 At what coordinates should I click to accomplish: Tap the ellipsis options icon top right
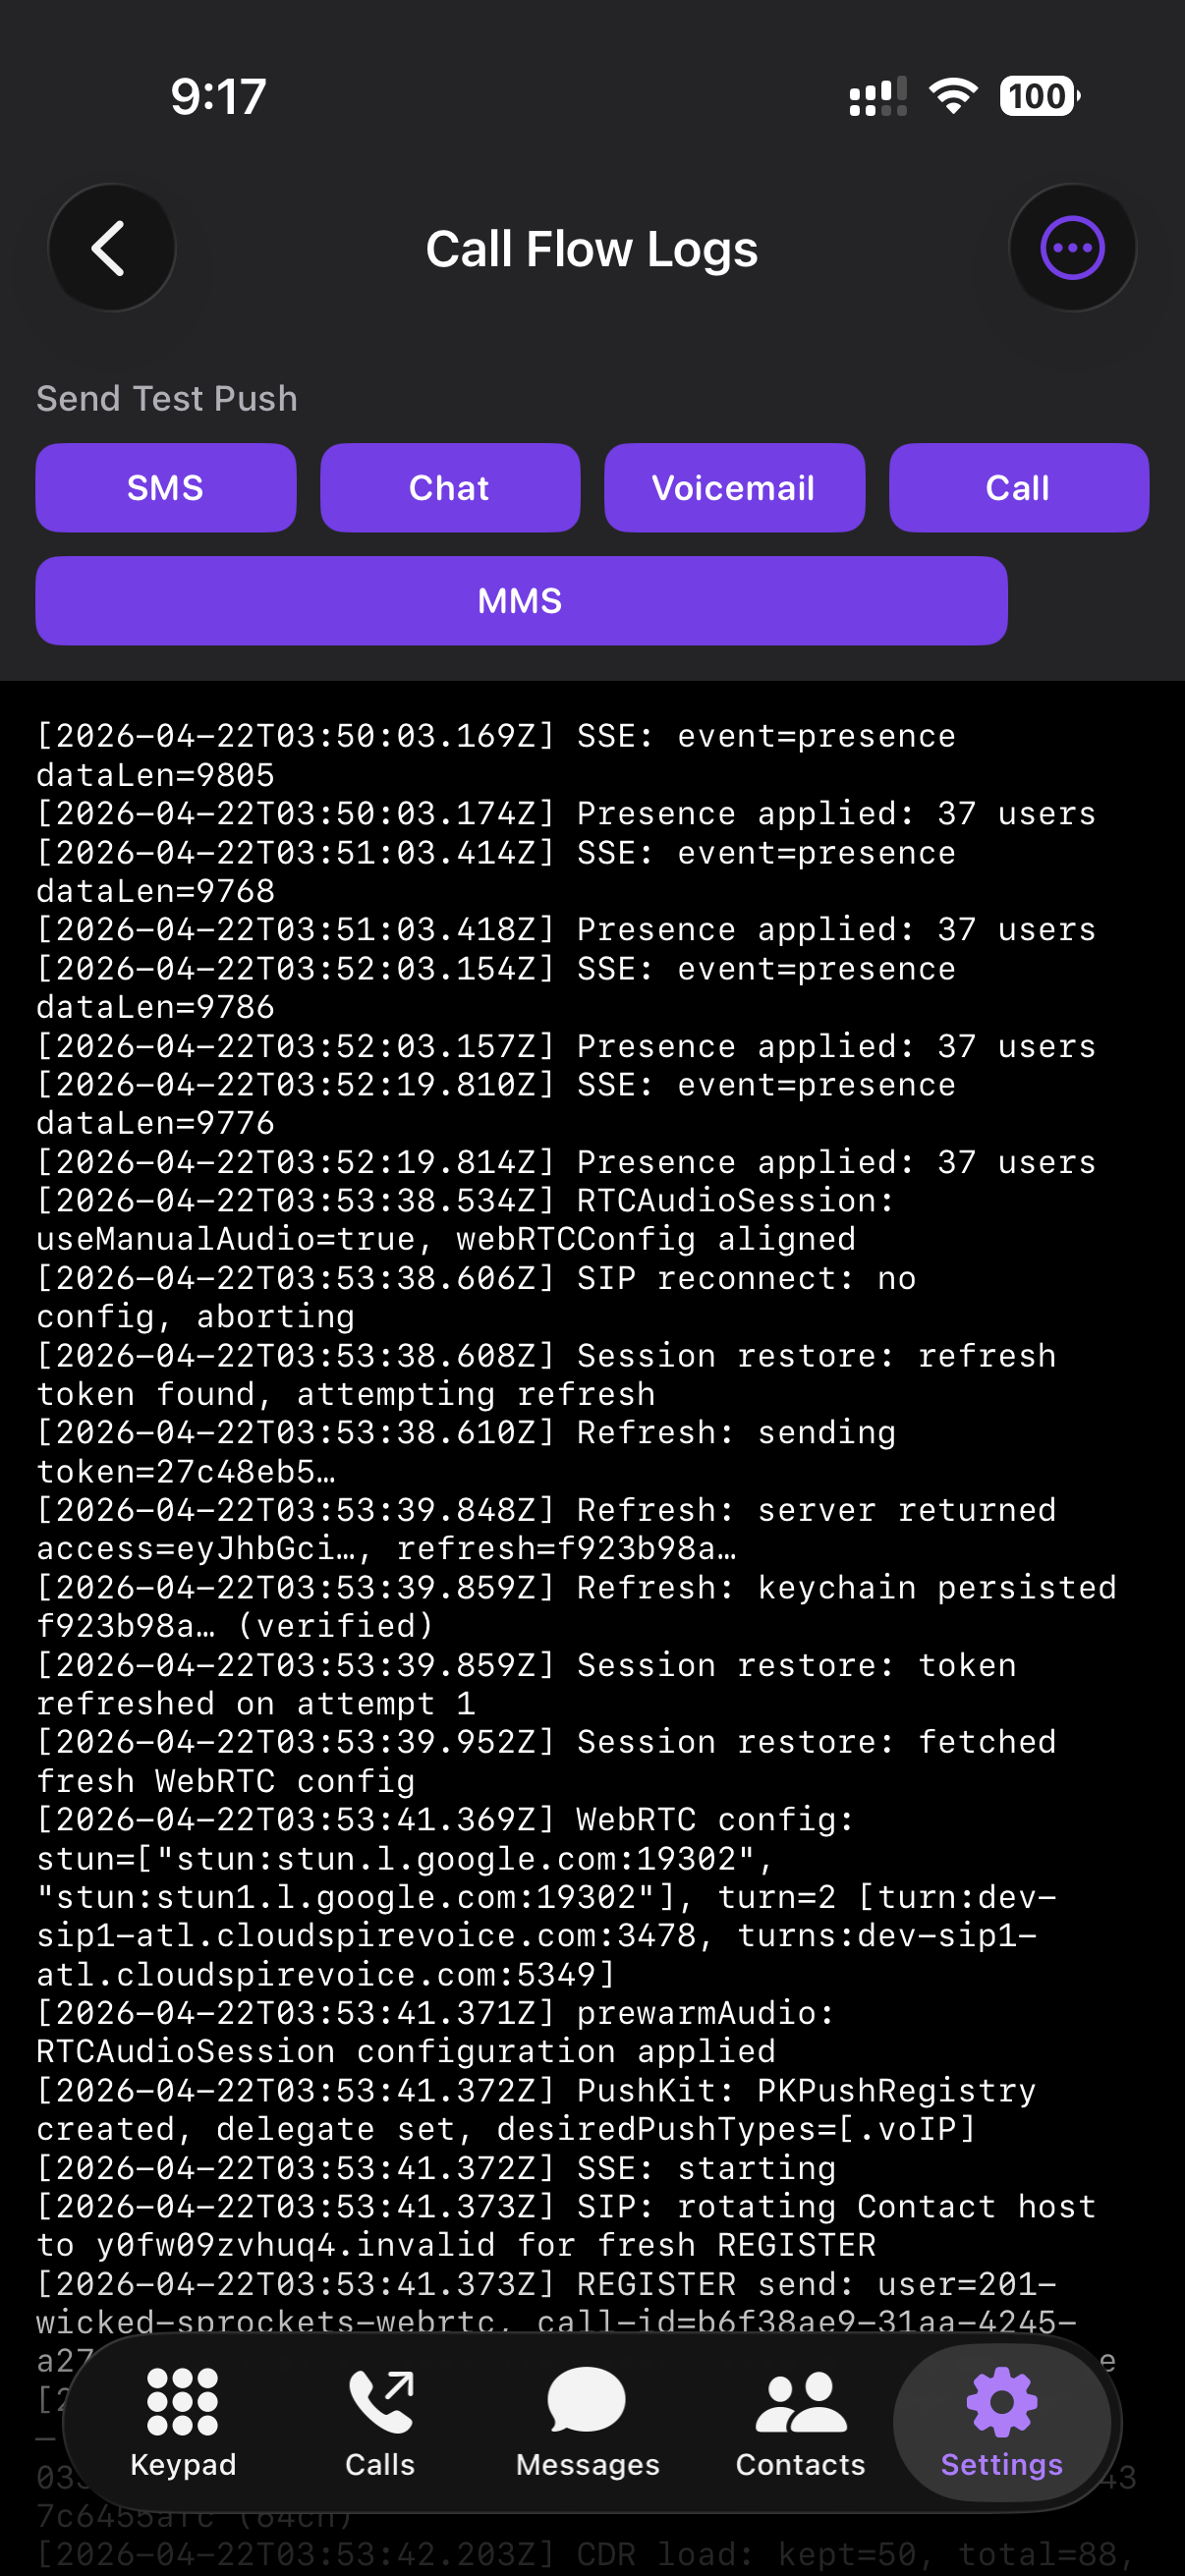[1071, 247]
